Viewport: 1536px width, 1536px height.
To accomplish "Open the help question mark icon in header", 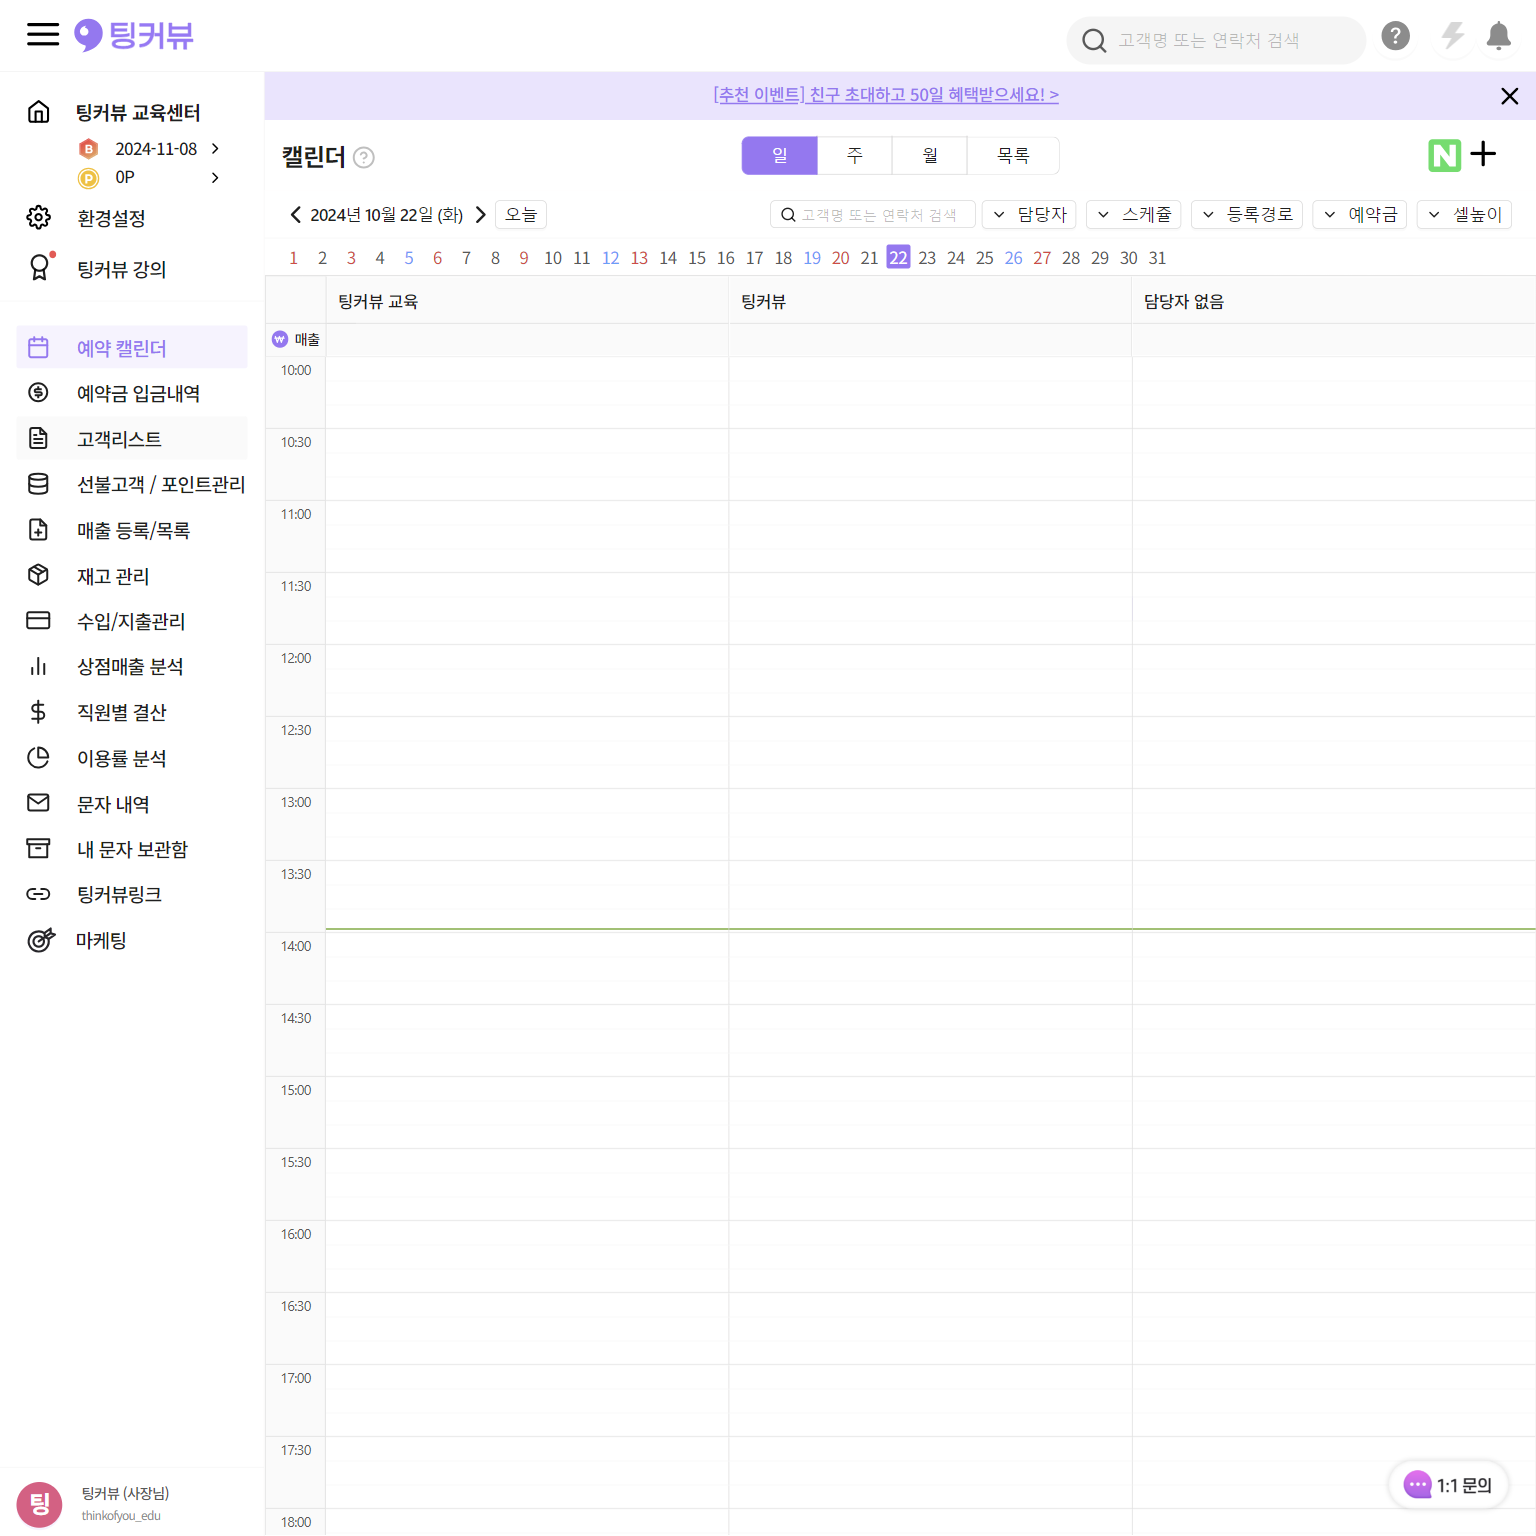I will 1396,36.
